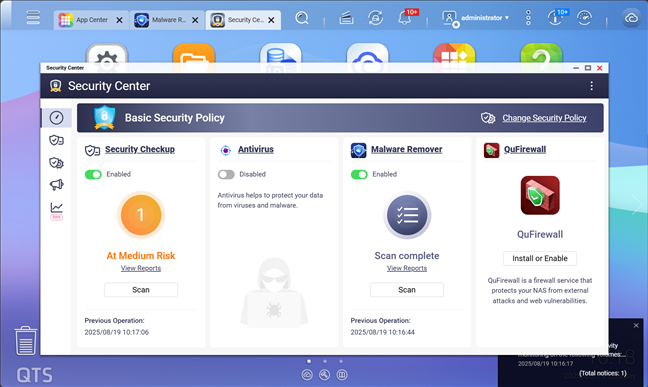Click the middle bottom dock circular icon
The width and height of the screenshot is (648, 387).
tap(324, 375)
